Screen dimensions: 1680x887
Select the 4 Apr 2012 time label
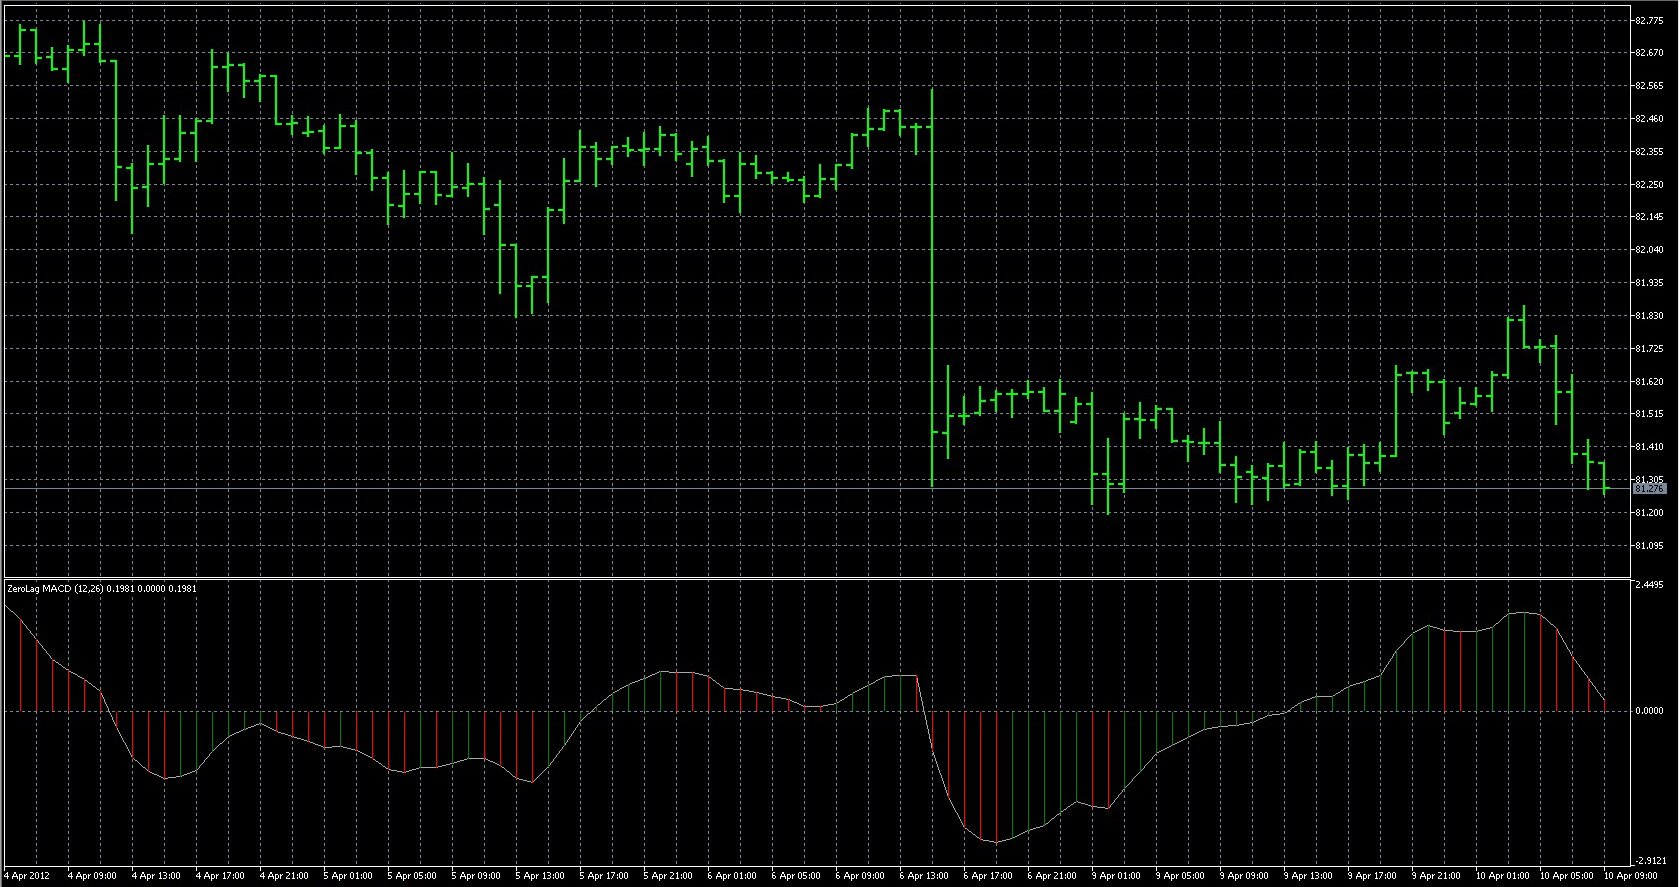click(27, 876)
